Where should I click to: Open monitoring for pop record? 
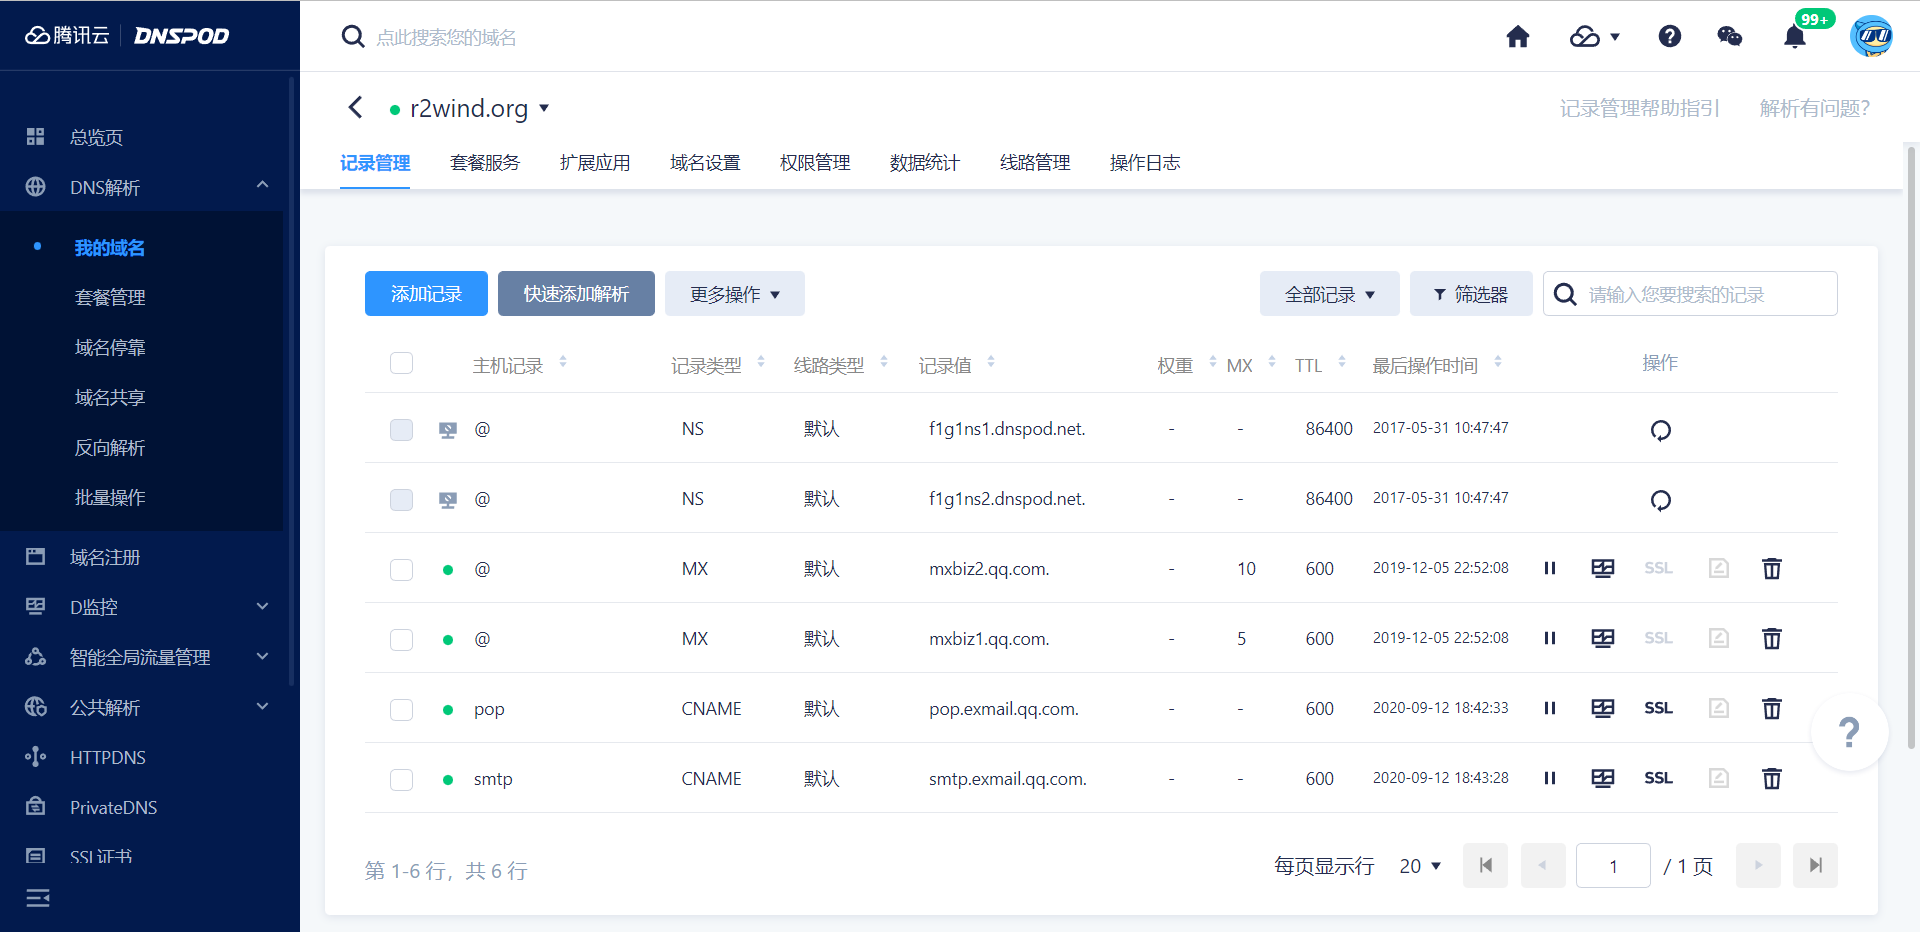(x=1602, y=708)
